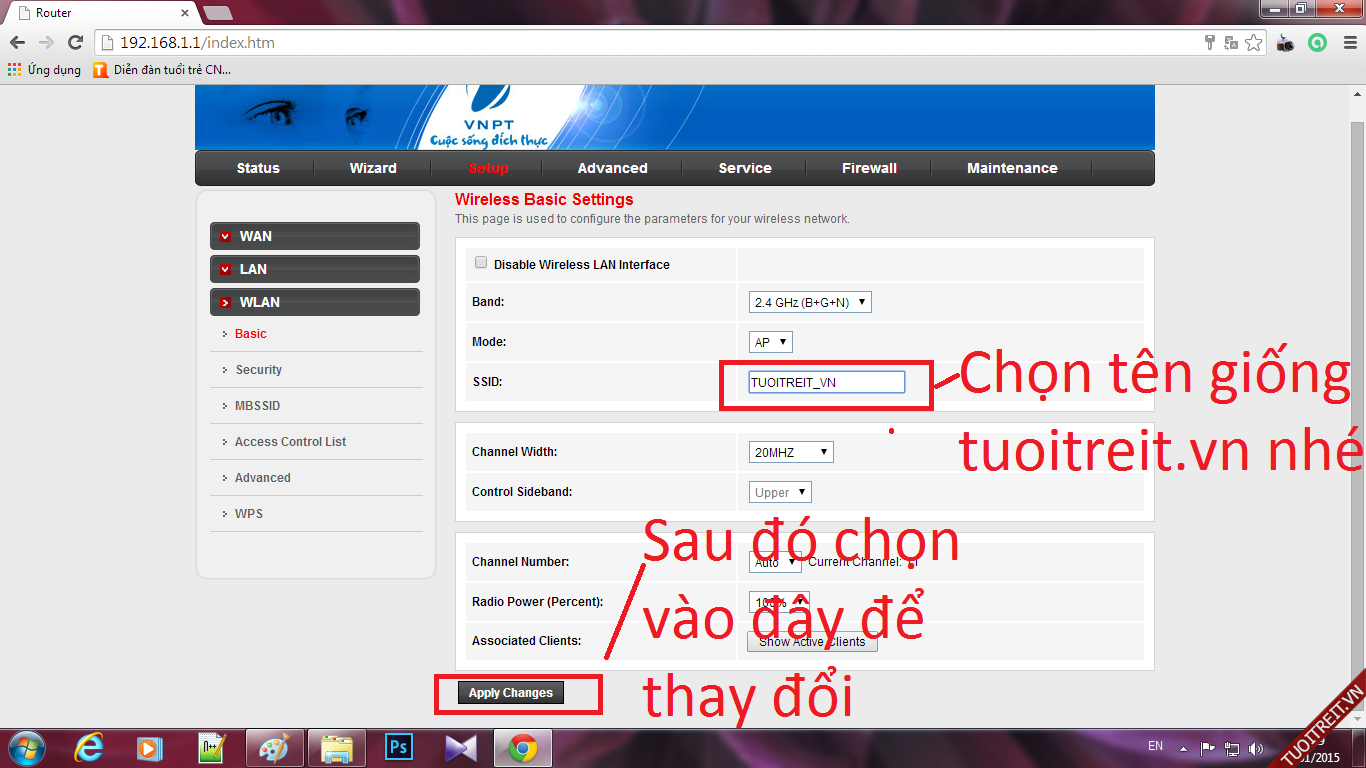Click the Apply Changes button
This screenshot has height=768, width=1366.
(511, 693)
